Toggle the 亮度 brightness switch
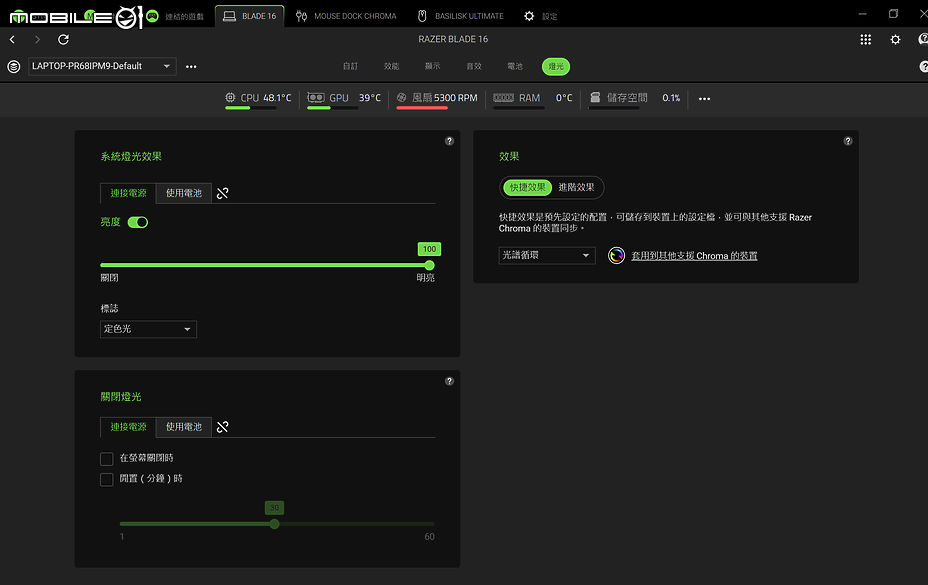The height and width of the screenshot is (585, 928). pos(138,222)
